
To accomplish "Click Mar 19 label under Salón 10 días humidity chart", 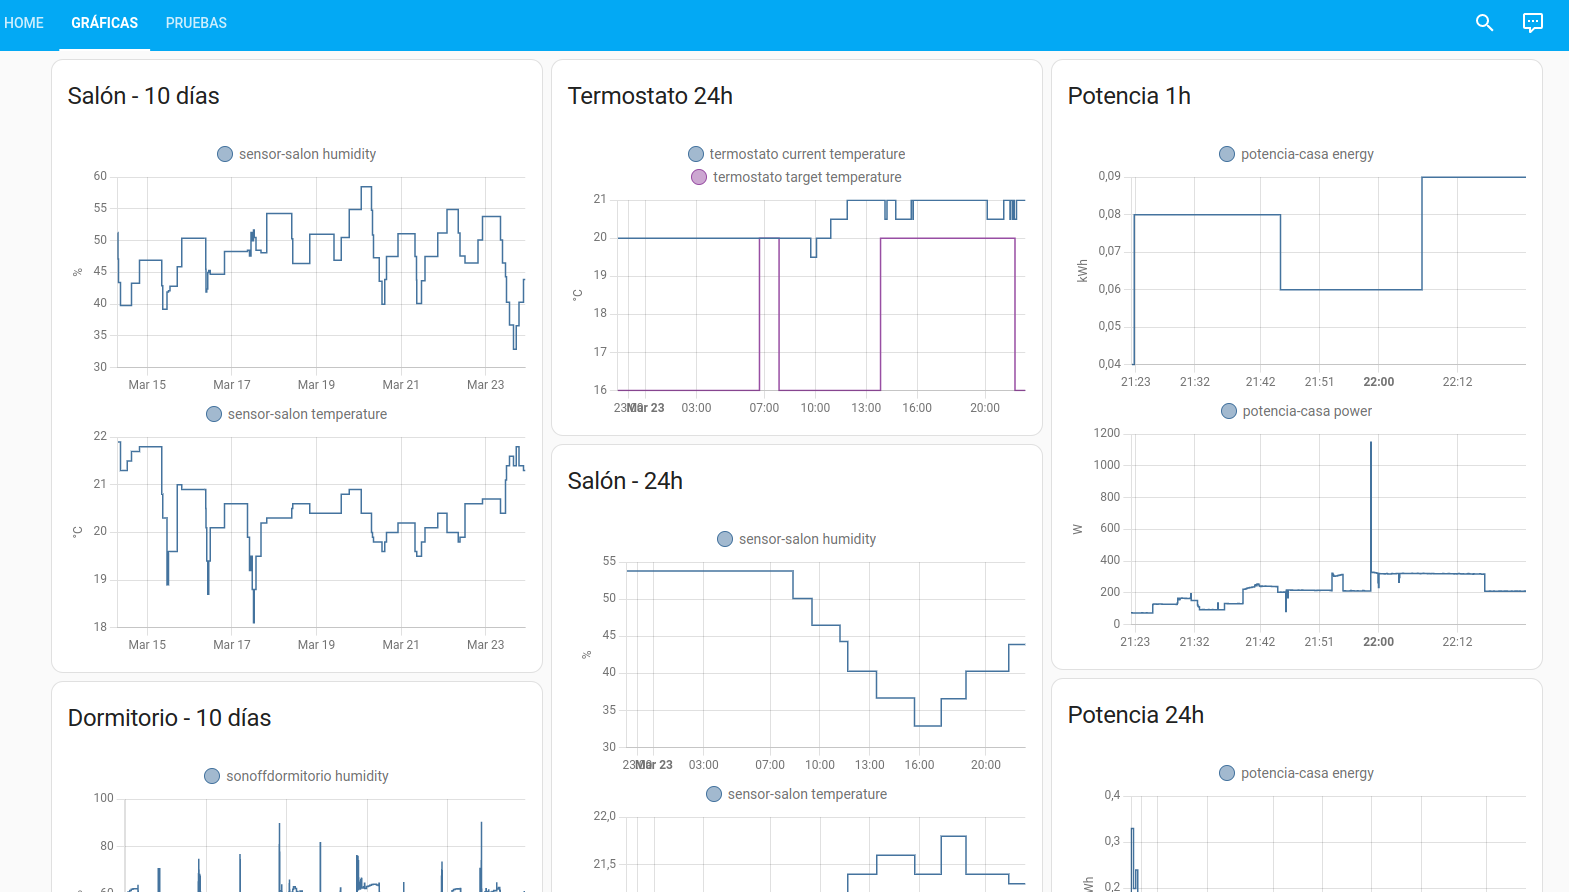I will click(x=316, y=385).
